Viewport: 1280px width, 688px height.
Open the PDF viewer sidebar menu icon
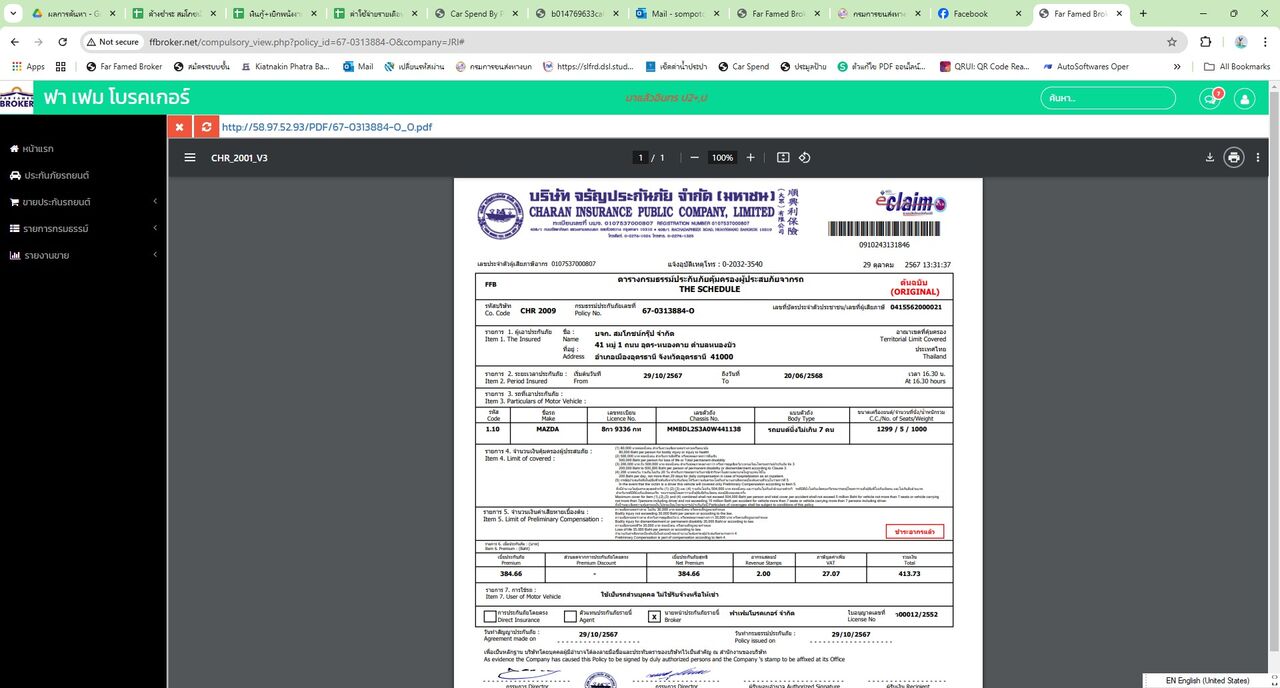(x=190, y=158)
